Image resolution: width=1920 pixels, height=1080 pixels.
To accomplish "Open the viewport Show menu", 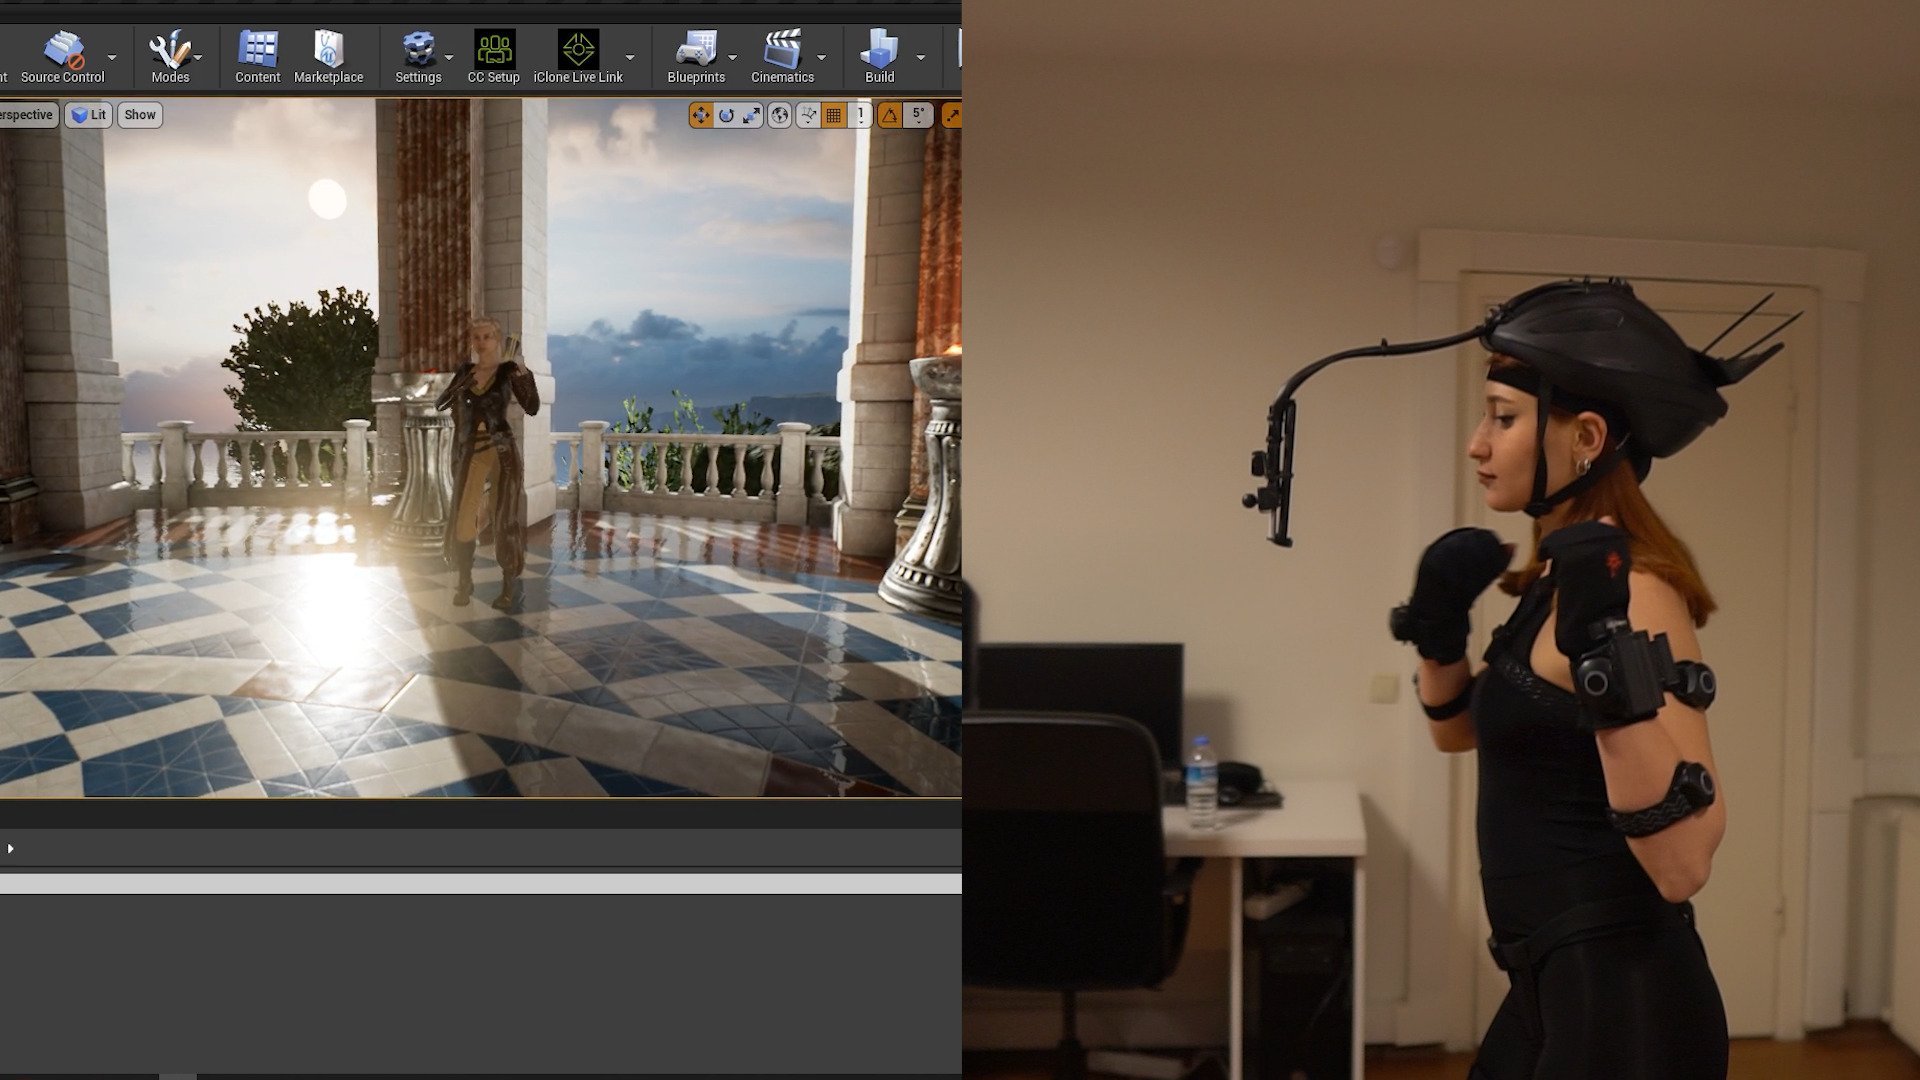I will (x=140, y=115).
